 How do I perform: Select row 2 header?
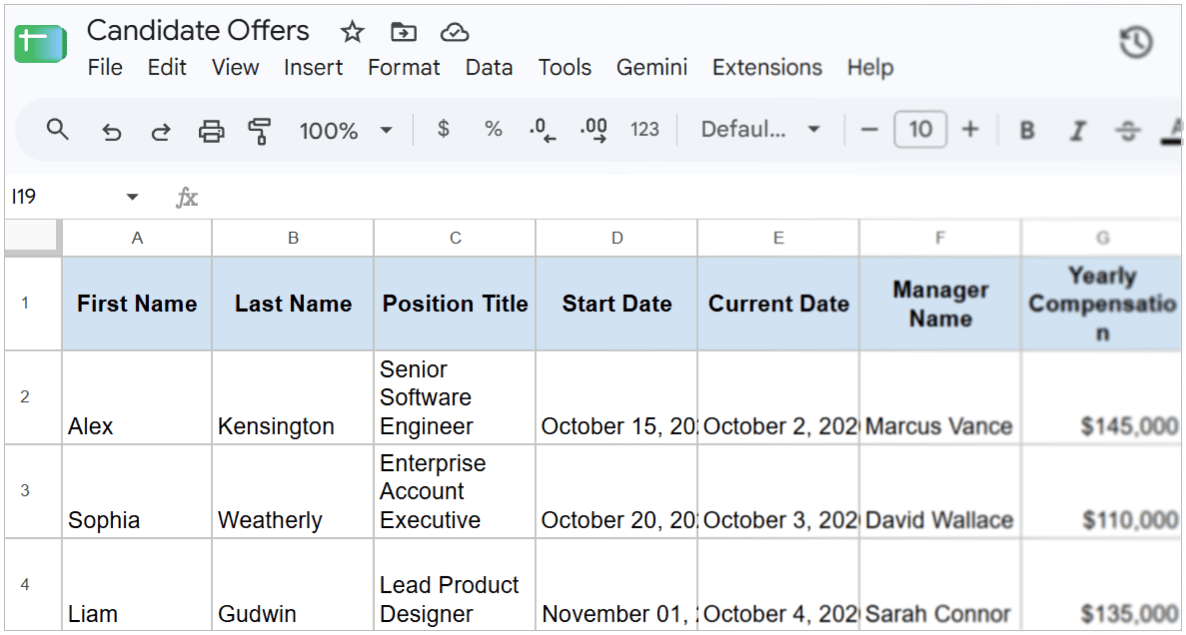pyautogui.click(x=33, y=397)
